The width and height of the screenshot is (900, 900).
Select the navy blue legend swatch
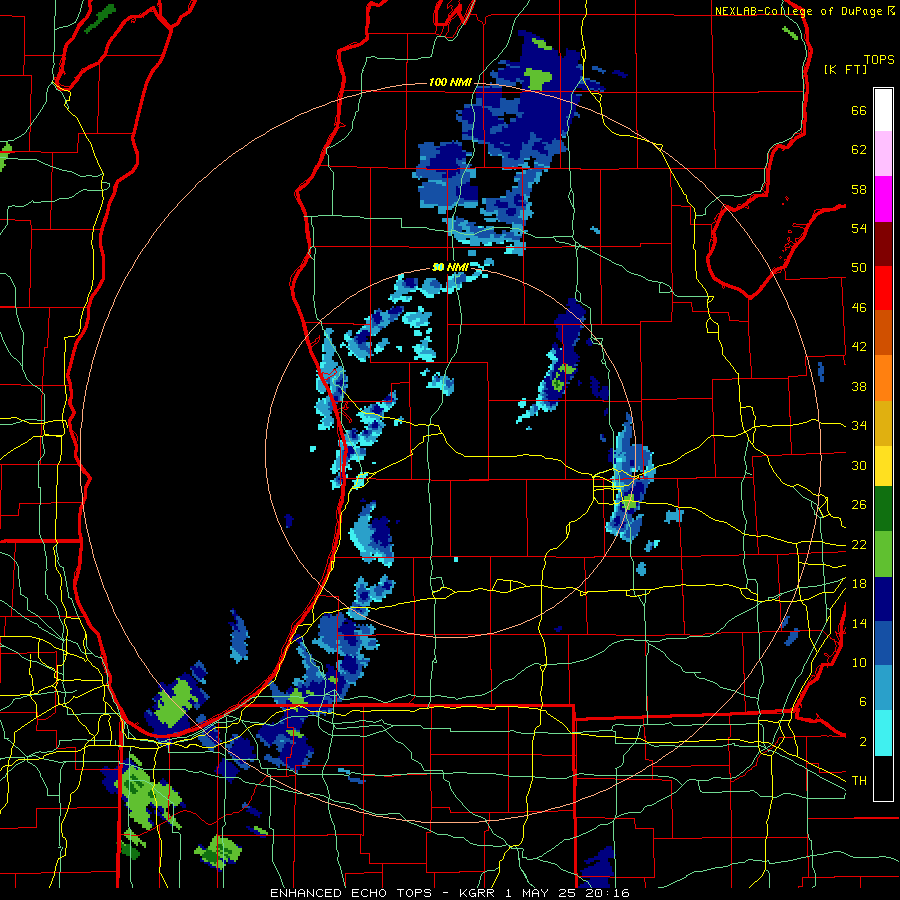point(883,599)
